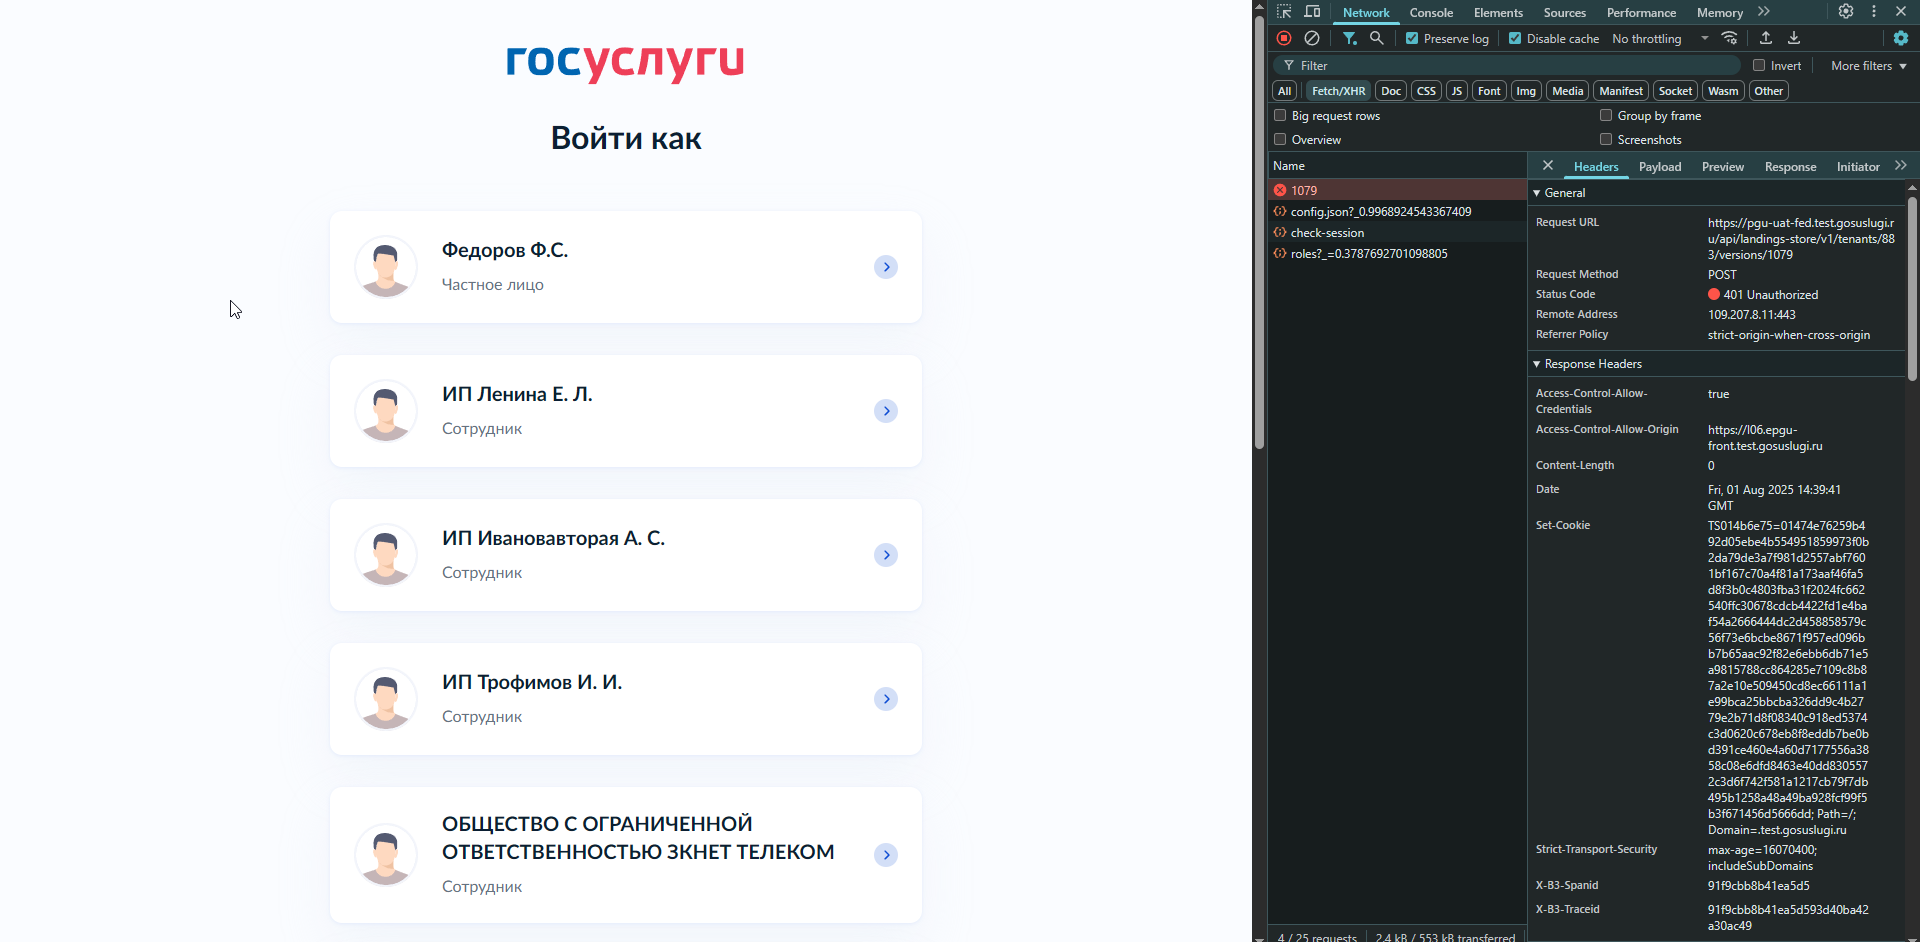The image size is (1920, 942).
Task: Show more DevTools panel tabs
Action: coord(1764,12)
